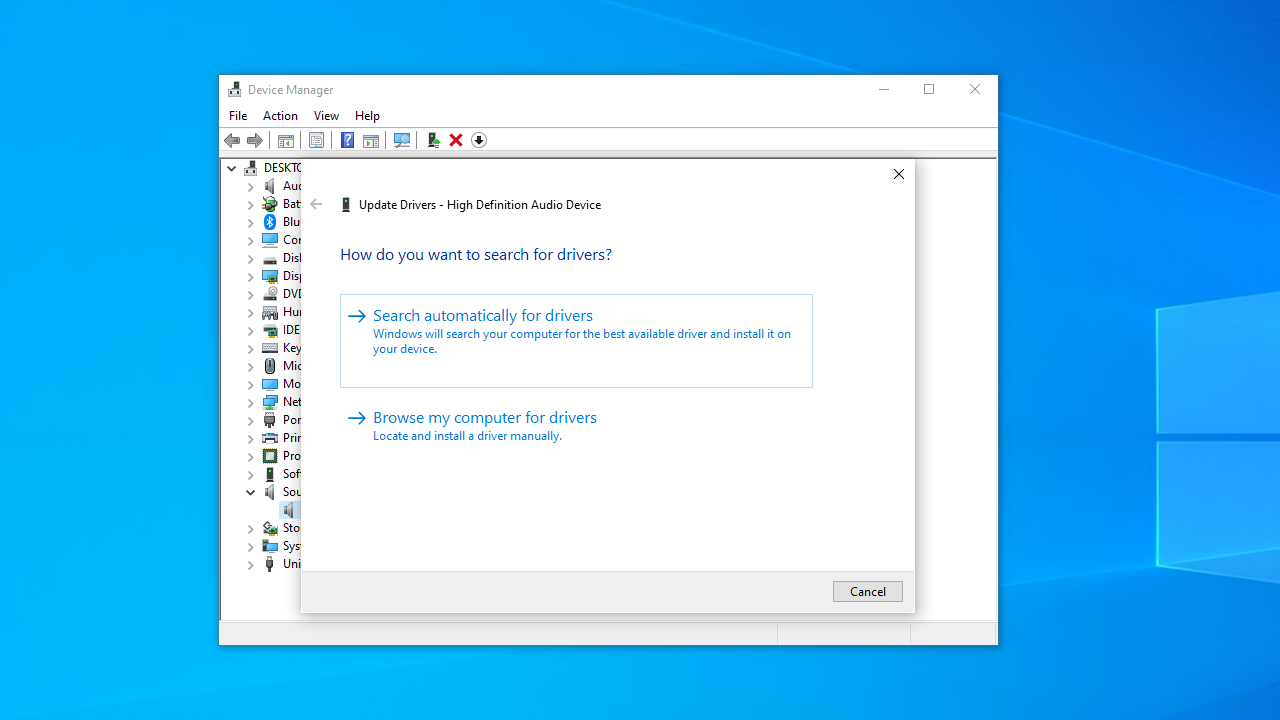Click the circled down-arrow toolbar icon
The height and width of the screenshot is (720, 1280).
pyautogui.click(x=479, y=141)
